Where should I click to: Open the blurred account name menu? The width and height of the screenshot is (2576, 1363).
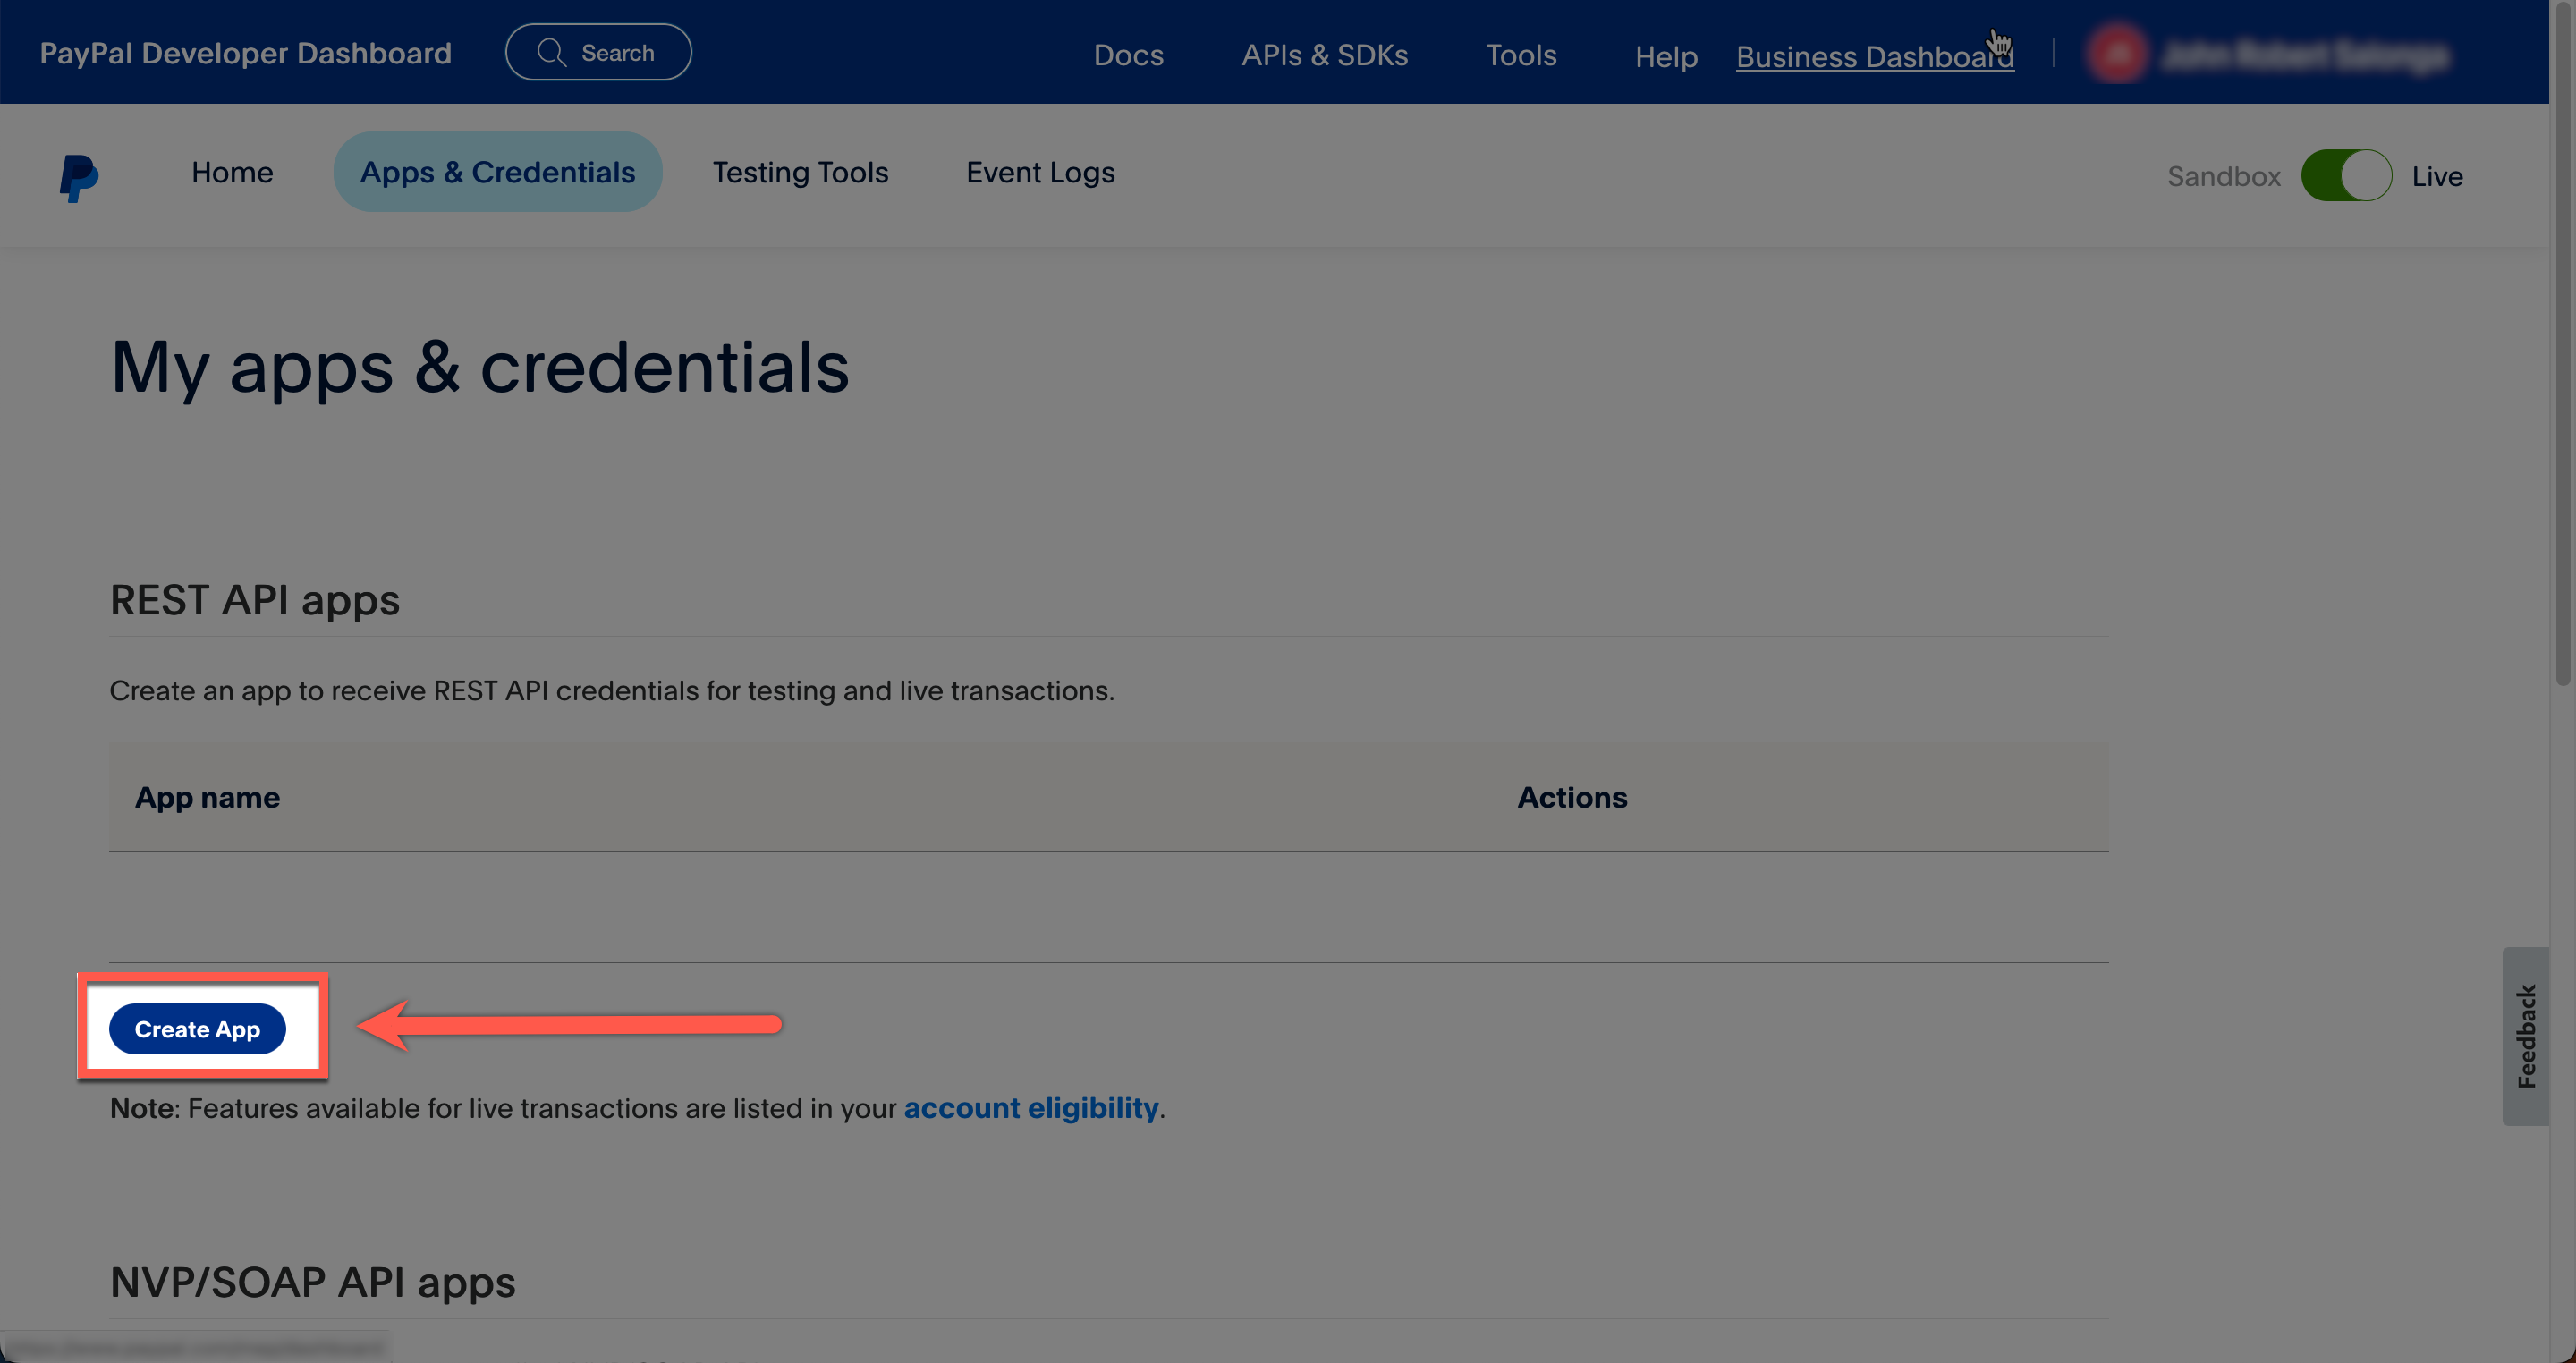(2304, 55)
